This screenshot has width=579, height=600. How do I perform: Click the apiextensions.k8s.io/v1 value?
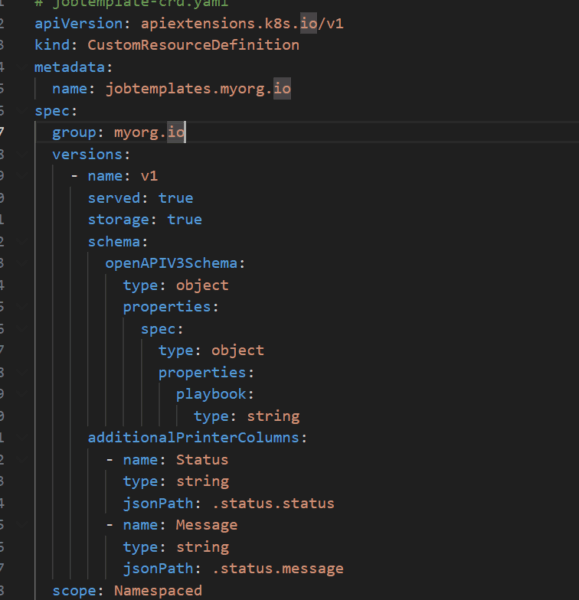(242, 24)
